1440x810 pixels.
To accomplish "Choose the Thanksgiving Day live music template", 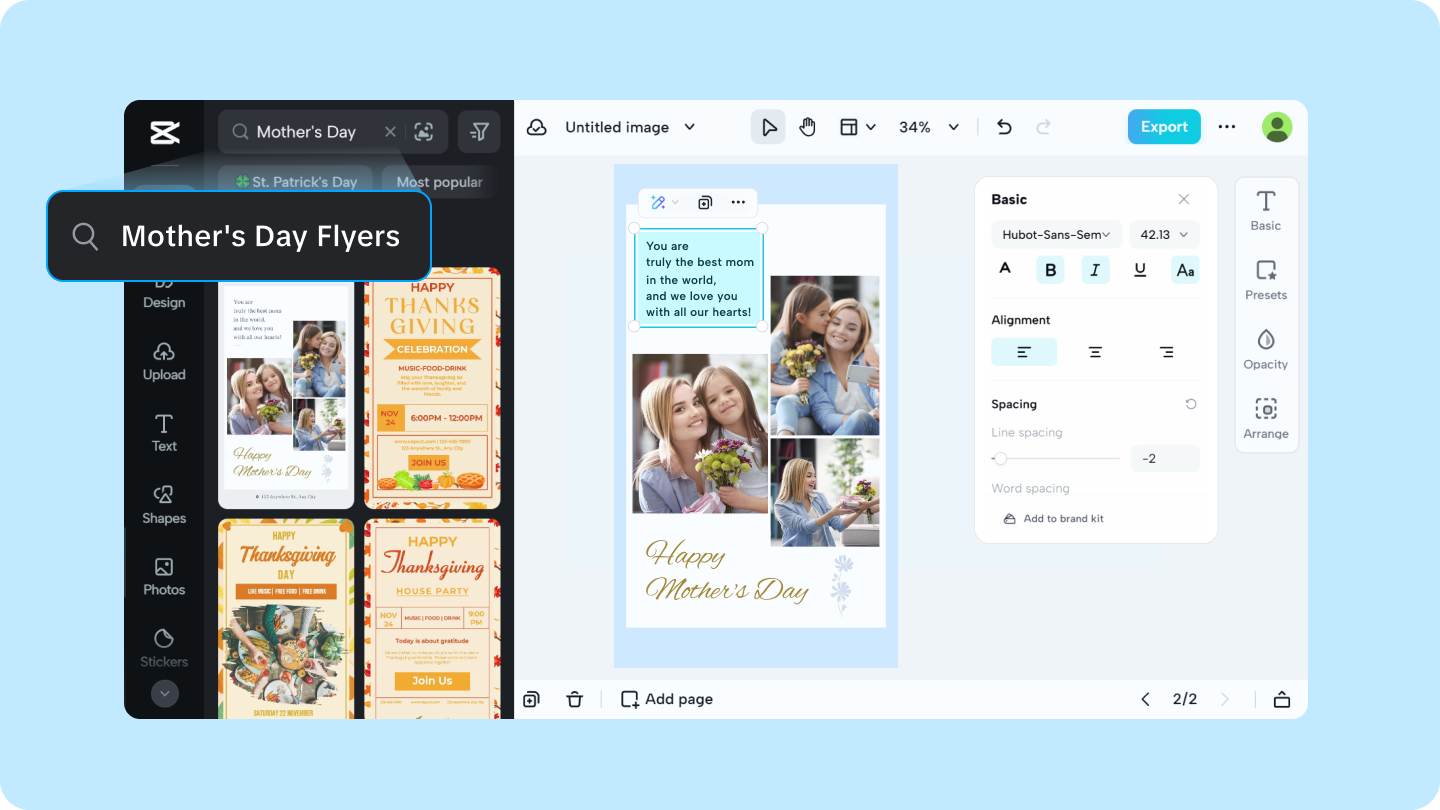I will [x=286, y=618].
